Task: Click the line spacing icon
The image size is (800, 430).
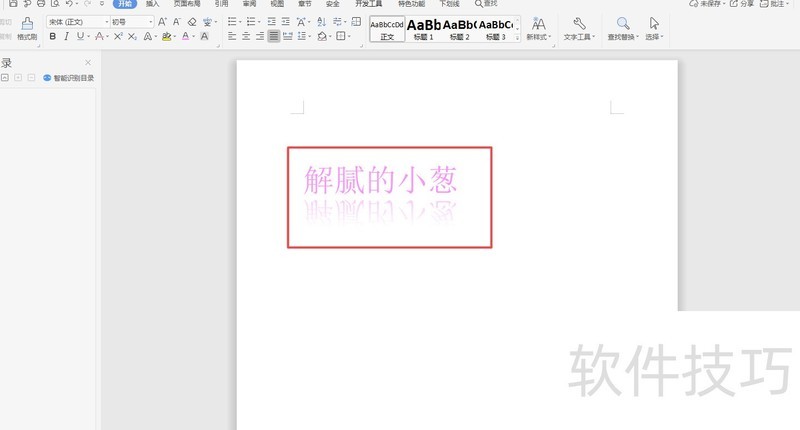Action: [x=302, y=36]
